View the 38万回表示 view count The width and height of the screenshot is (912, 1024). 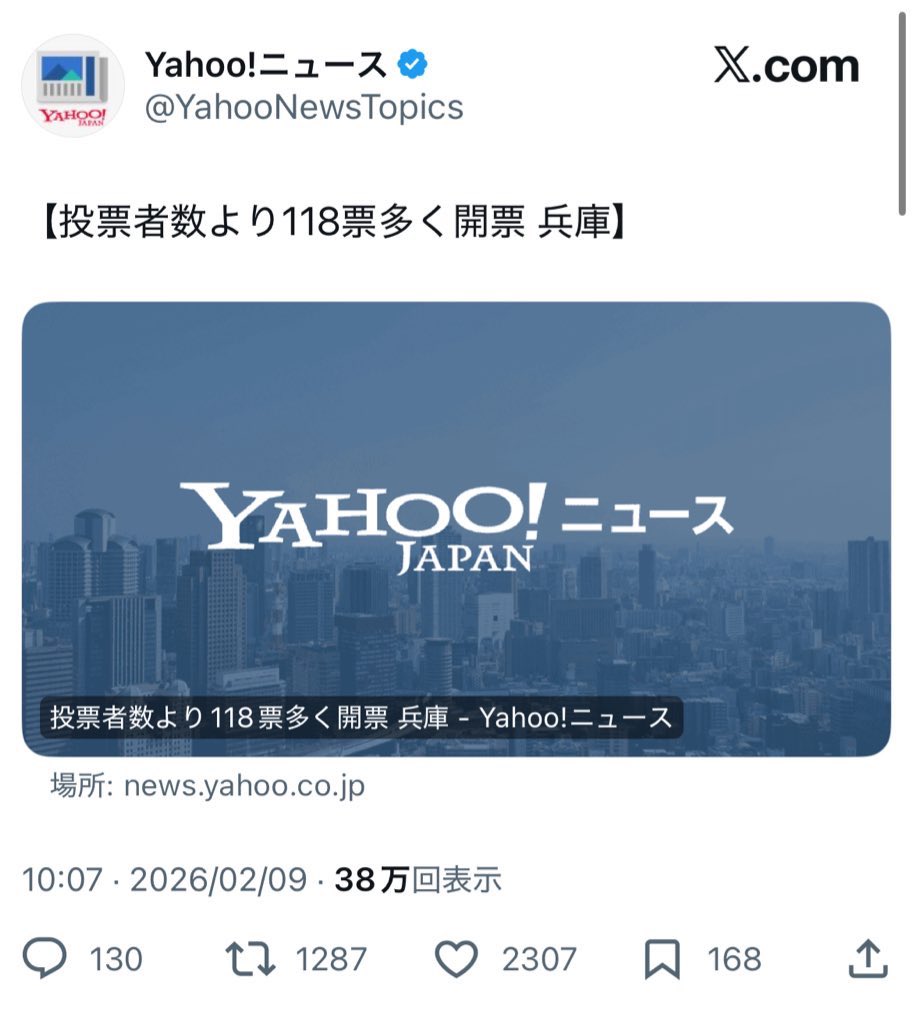coord(418,879)
